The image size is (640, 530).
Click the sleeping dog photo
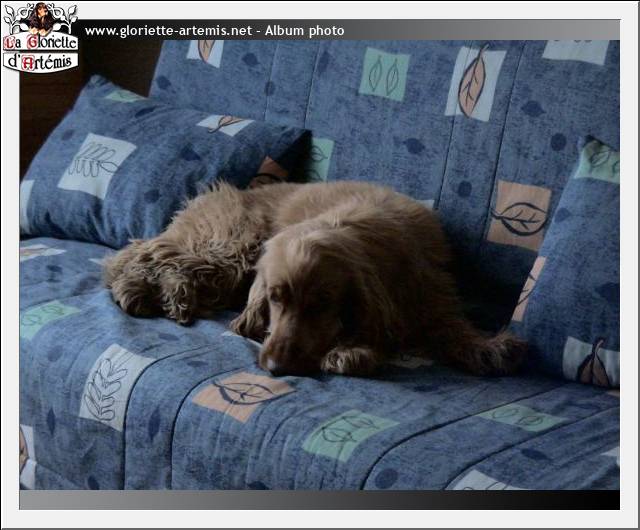[320, 265]
